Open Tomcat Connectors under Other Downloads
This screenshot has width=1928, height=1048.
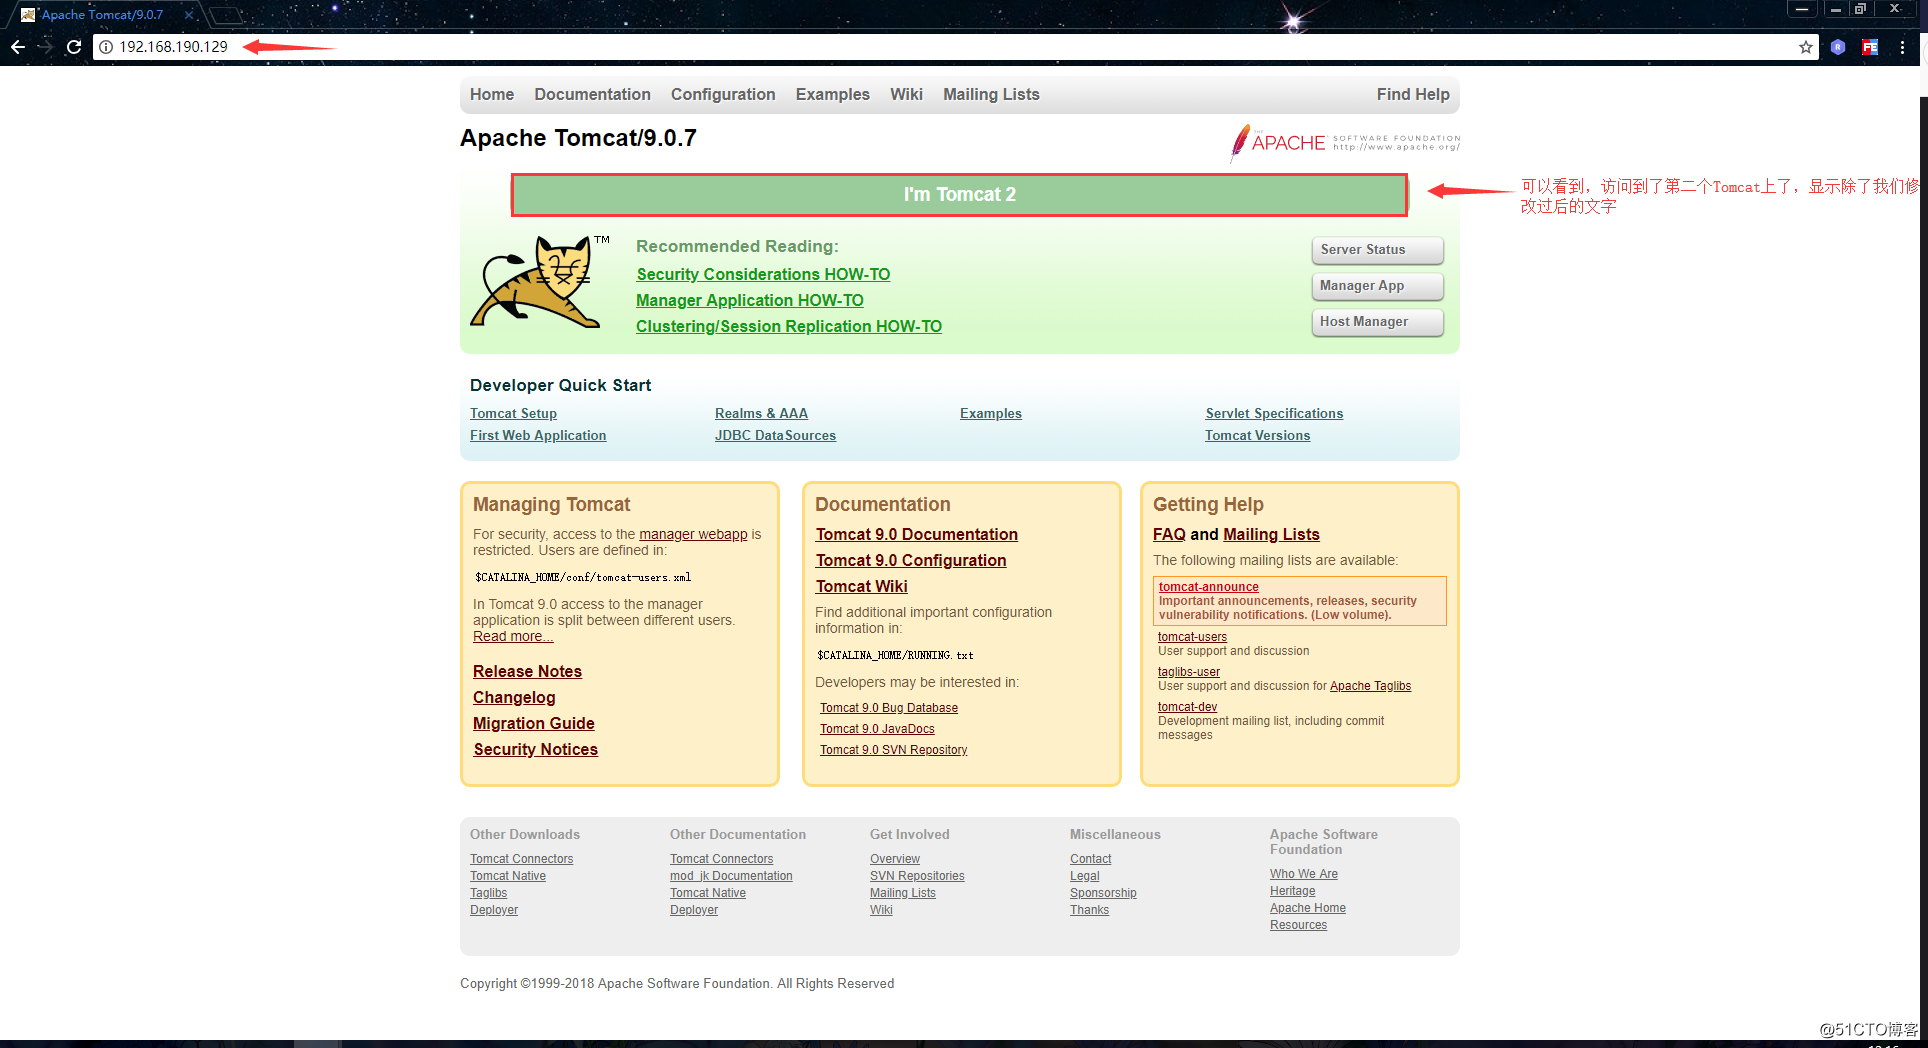[521, 859]
